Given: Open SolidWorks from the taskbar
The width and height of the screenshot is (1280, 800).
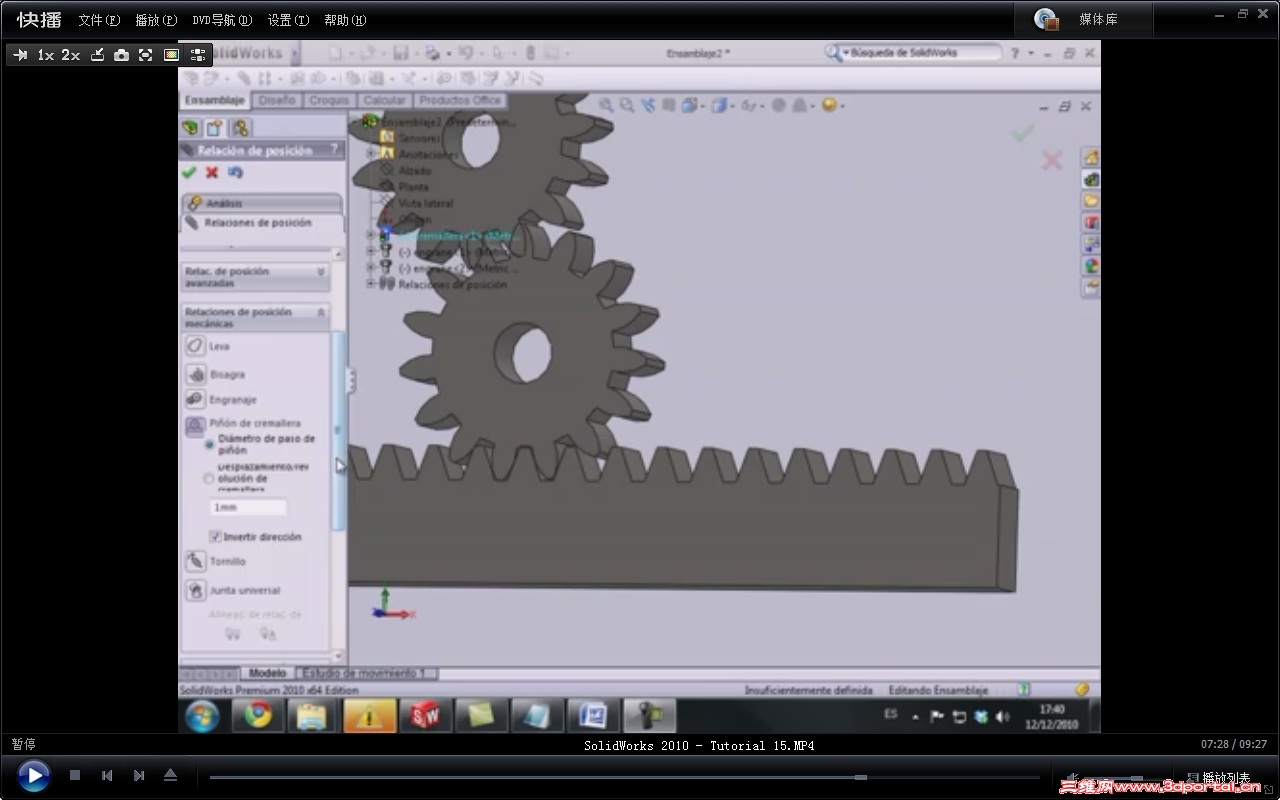Looking at the screenshot, I should tap(426, 716).
